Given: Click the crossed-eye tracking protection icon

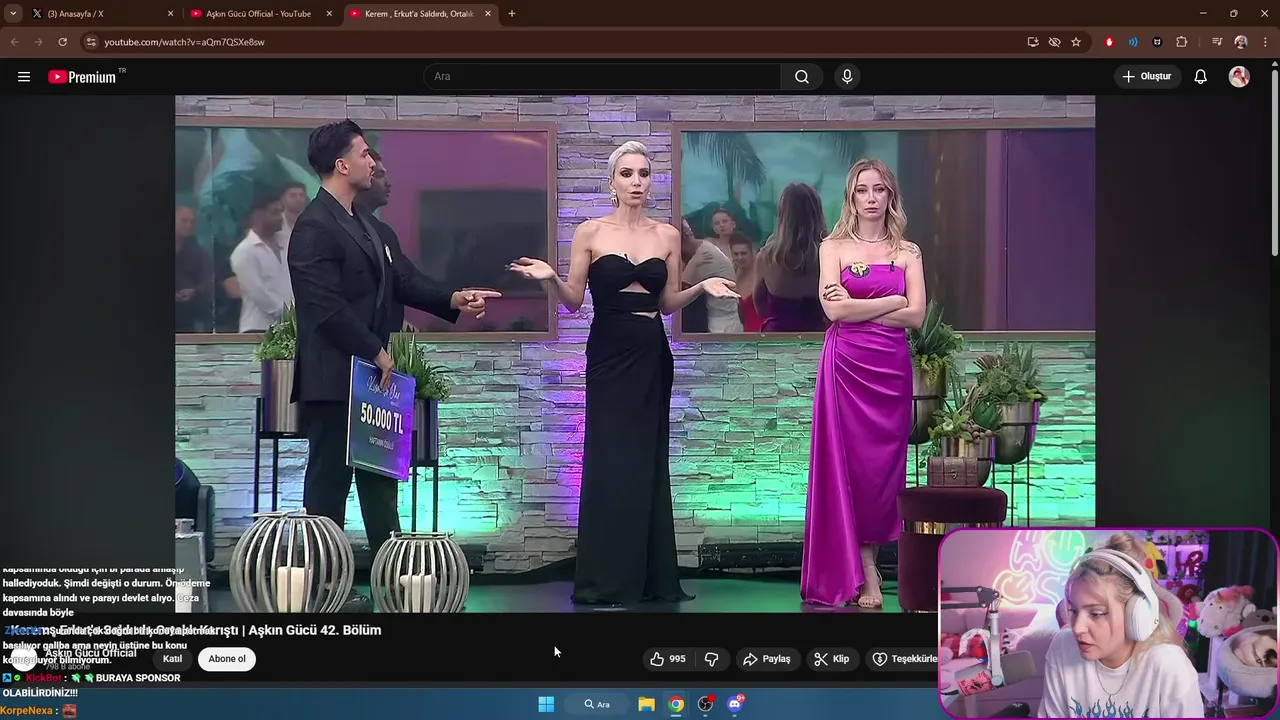Looking at the screenshot, I should click(1054, 42).
